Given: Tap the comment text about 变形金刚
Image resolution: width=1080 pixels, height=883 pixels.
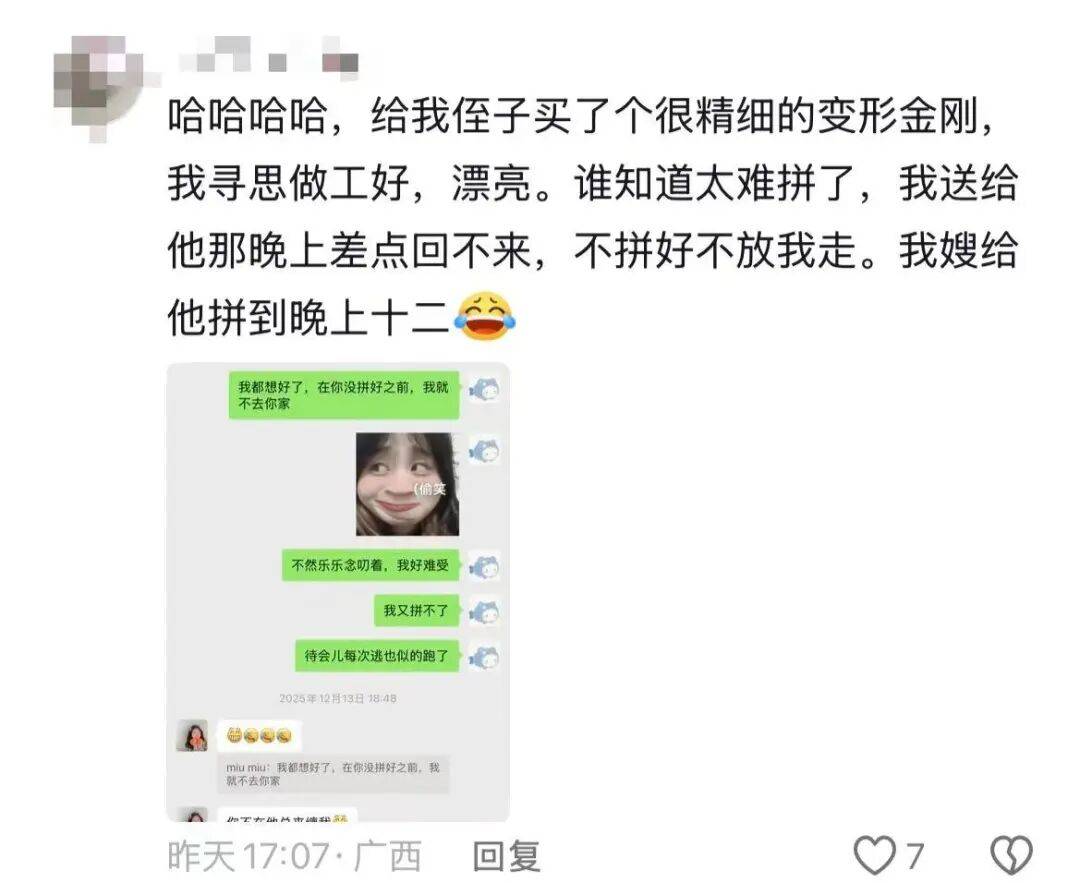Looking at the screenshot, I should click(x=592, y=217).
